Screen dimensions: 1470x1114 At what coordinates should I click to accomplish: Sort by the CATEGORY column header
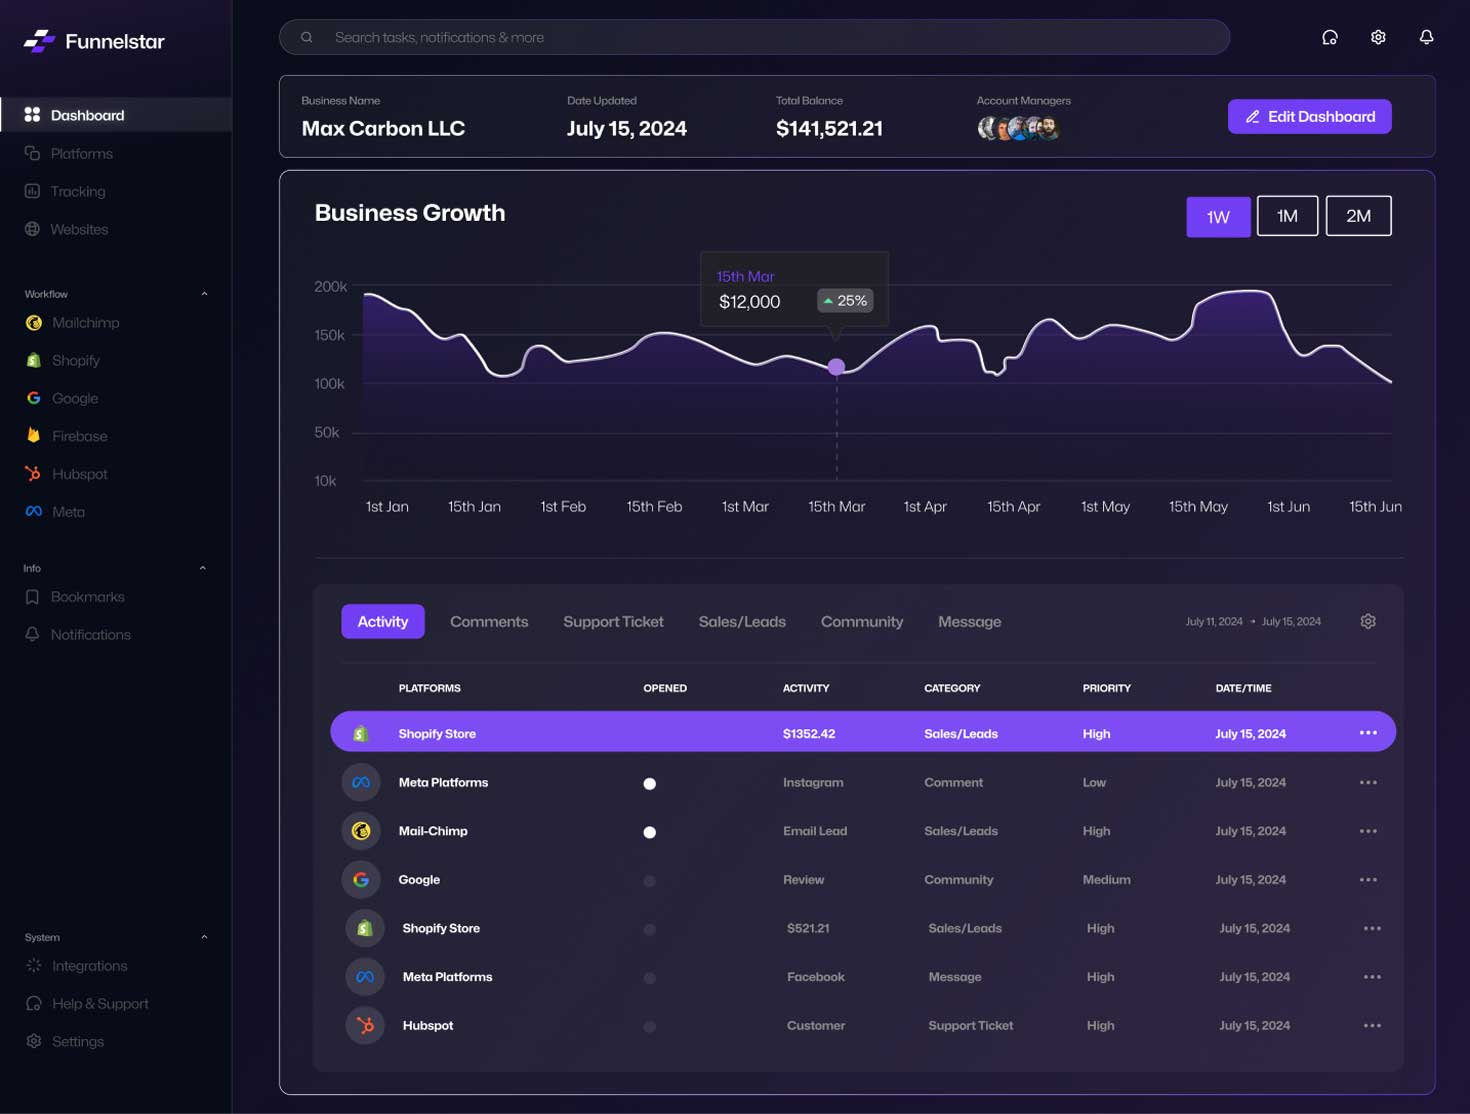[x=952, y=688]
